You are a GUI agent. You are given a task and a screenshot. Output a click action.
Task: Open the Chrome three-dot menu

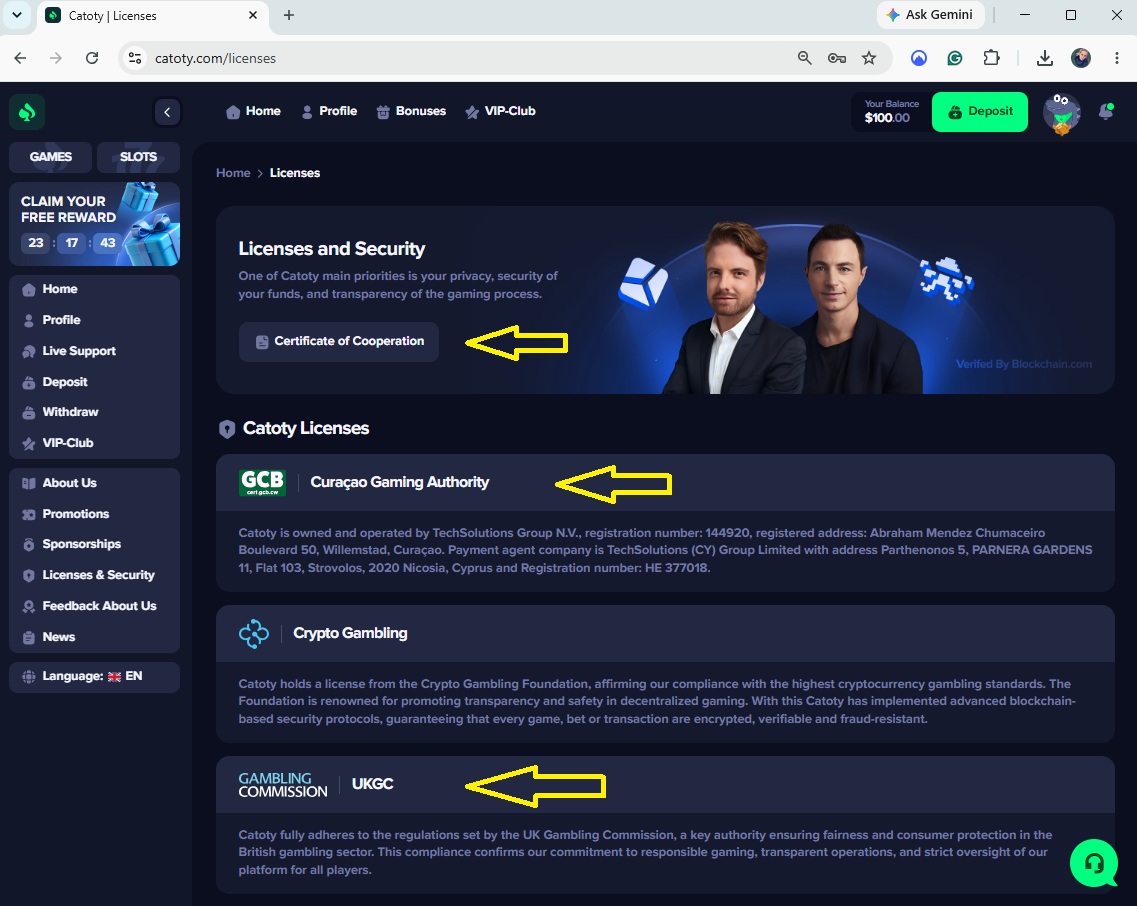click(1117, 58)
